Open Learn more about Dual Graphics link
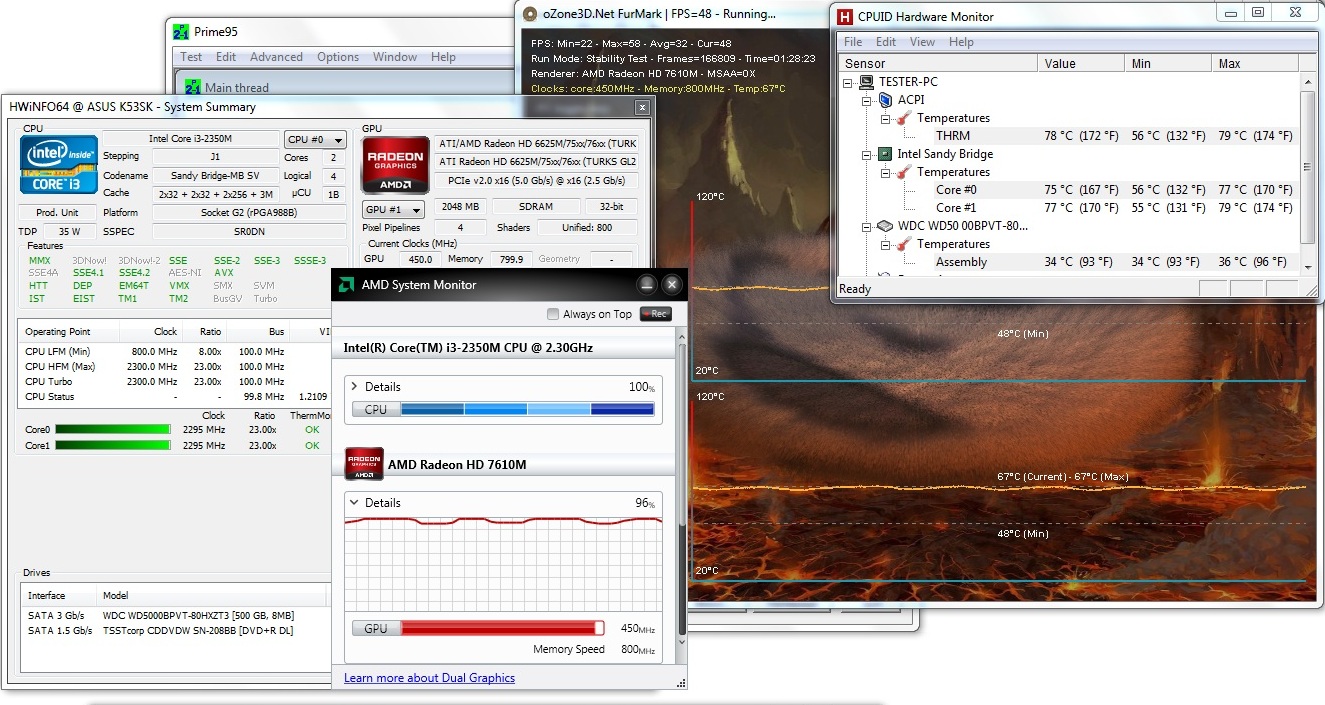The image size is (1325, 705). pyautogui.click(x=429, y=678)
